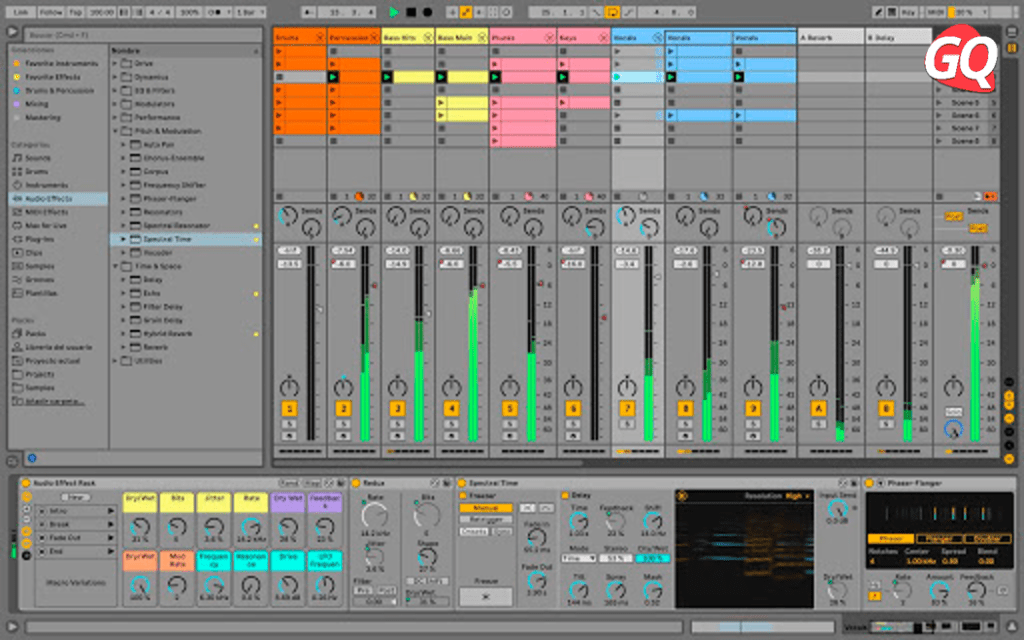Expand the Drive folder in browser

tap(115, 63)
